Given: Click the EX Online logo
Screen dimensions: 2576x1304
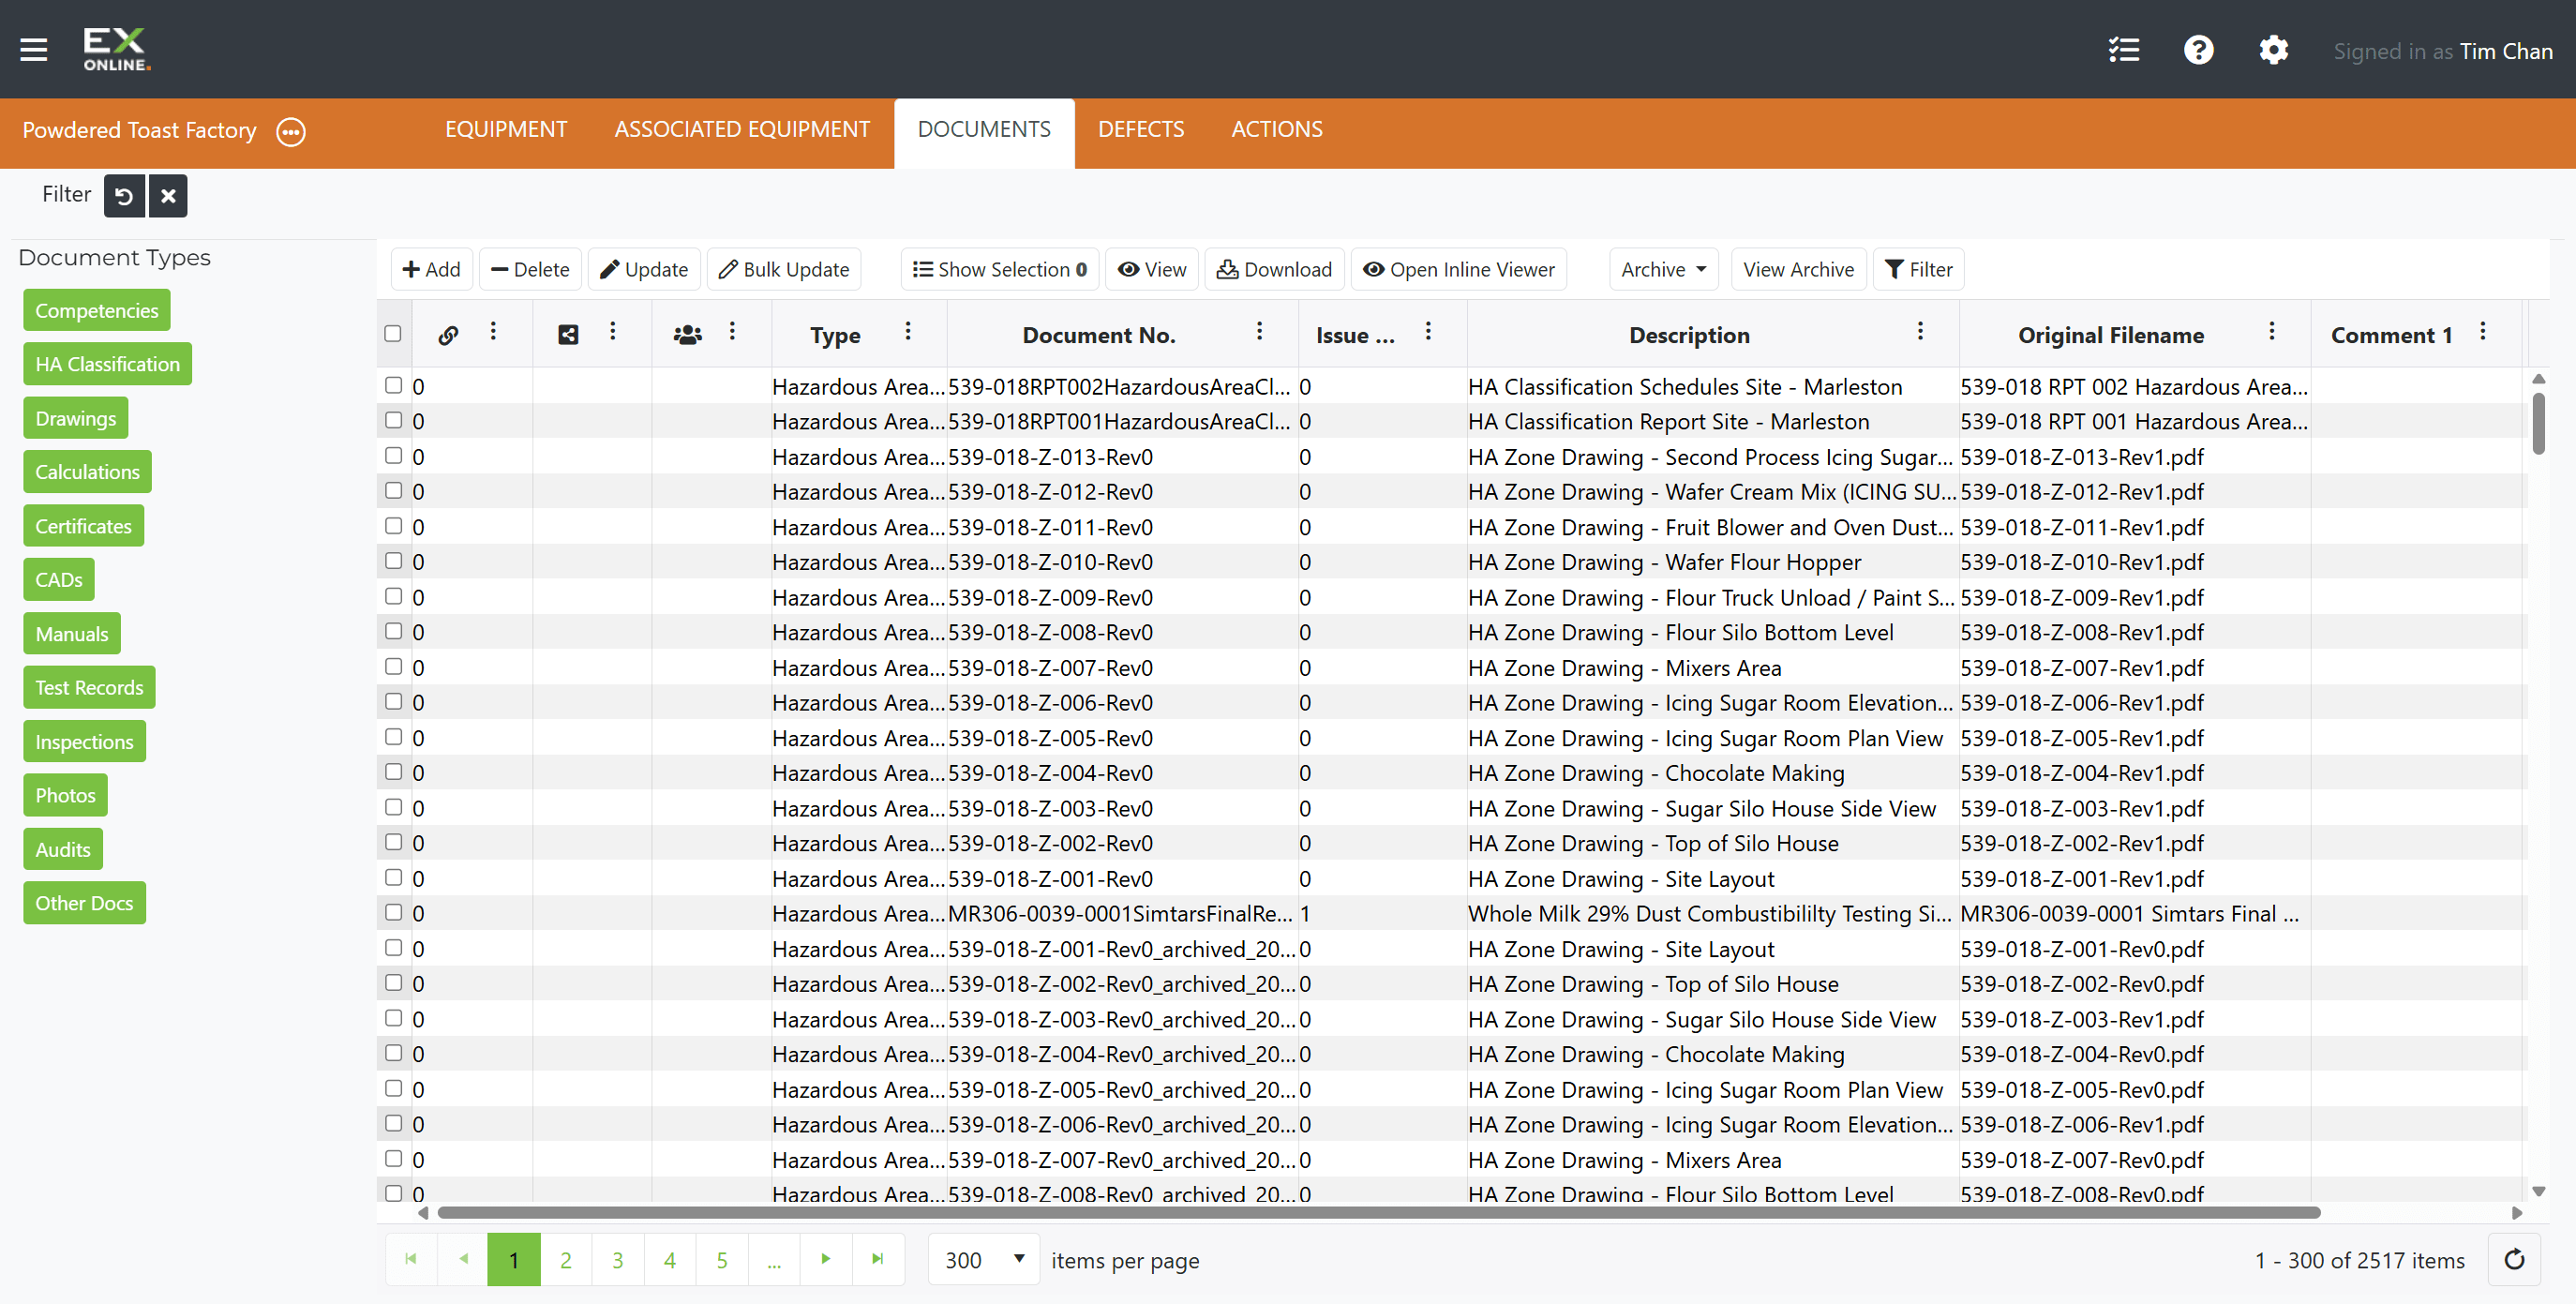Looking at the screenshot, I should (116, 49).
